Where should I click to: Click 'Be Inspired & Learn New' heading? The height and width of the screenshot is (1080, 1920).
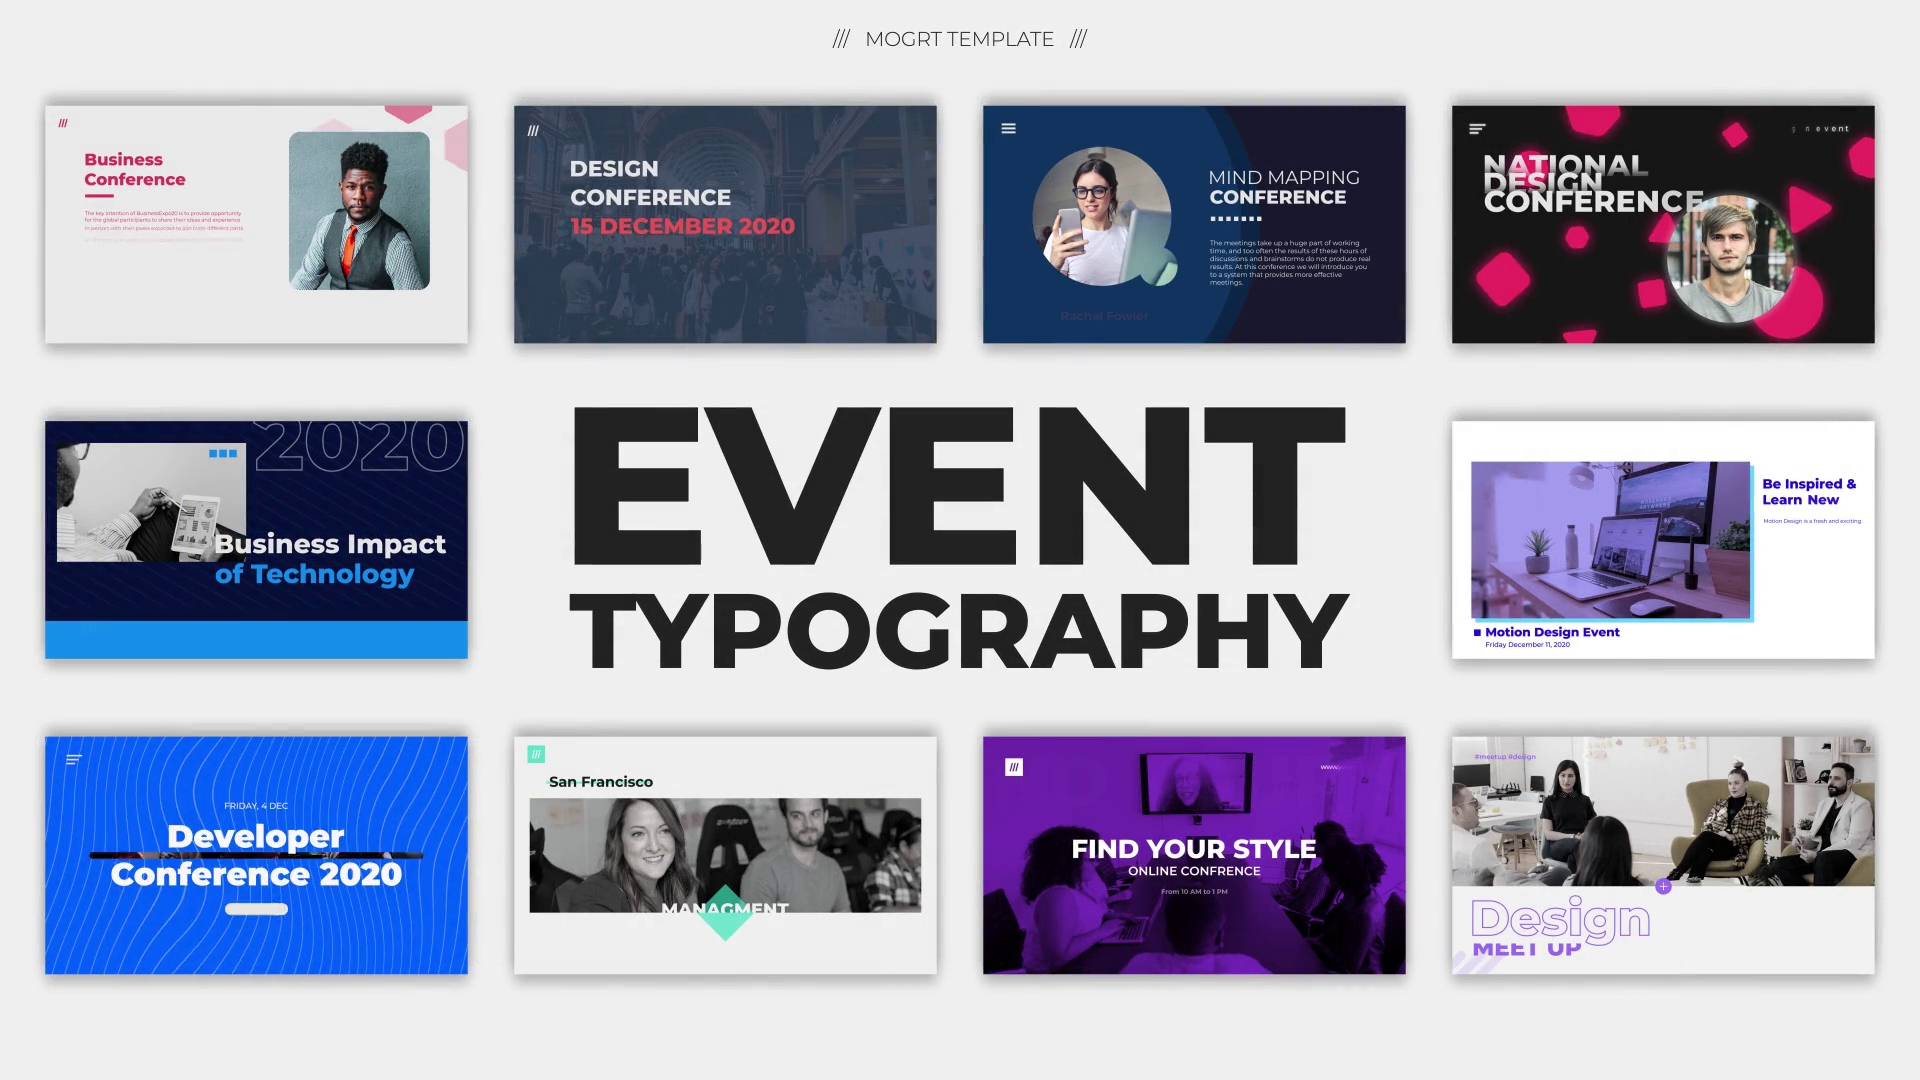(x=1808, y=491)
